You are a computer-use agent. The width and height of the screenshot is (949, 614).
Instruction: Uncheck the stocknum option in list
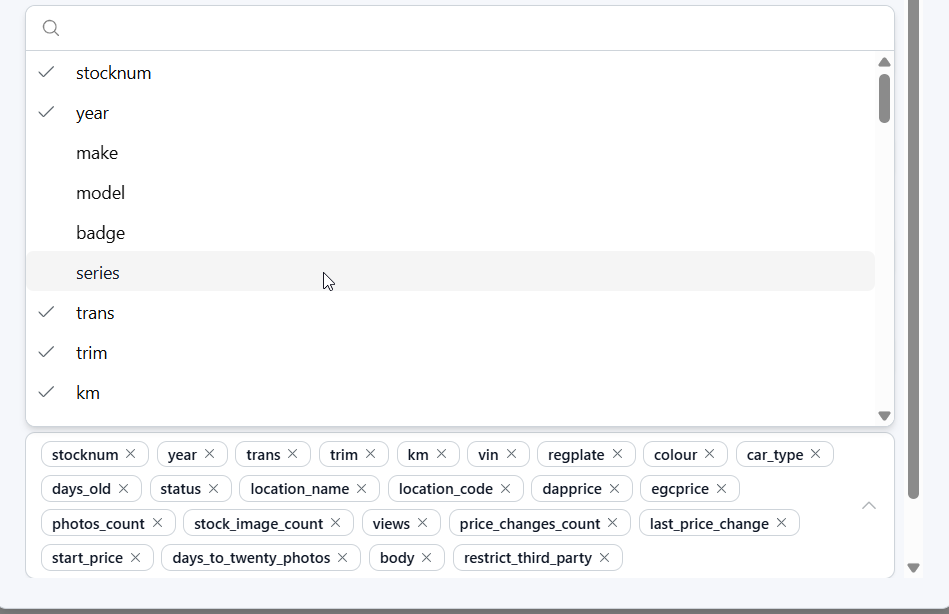[x=113, y=73]
